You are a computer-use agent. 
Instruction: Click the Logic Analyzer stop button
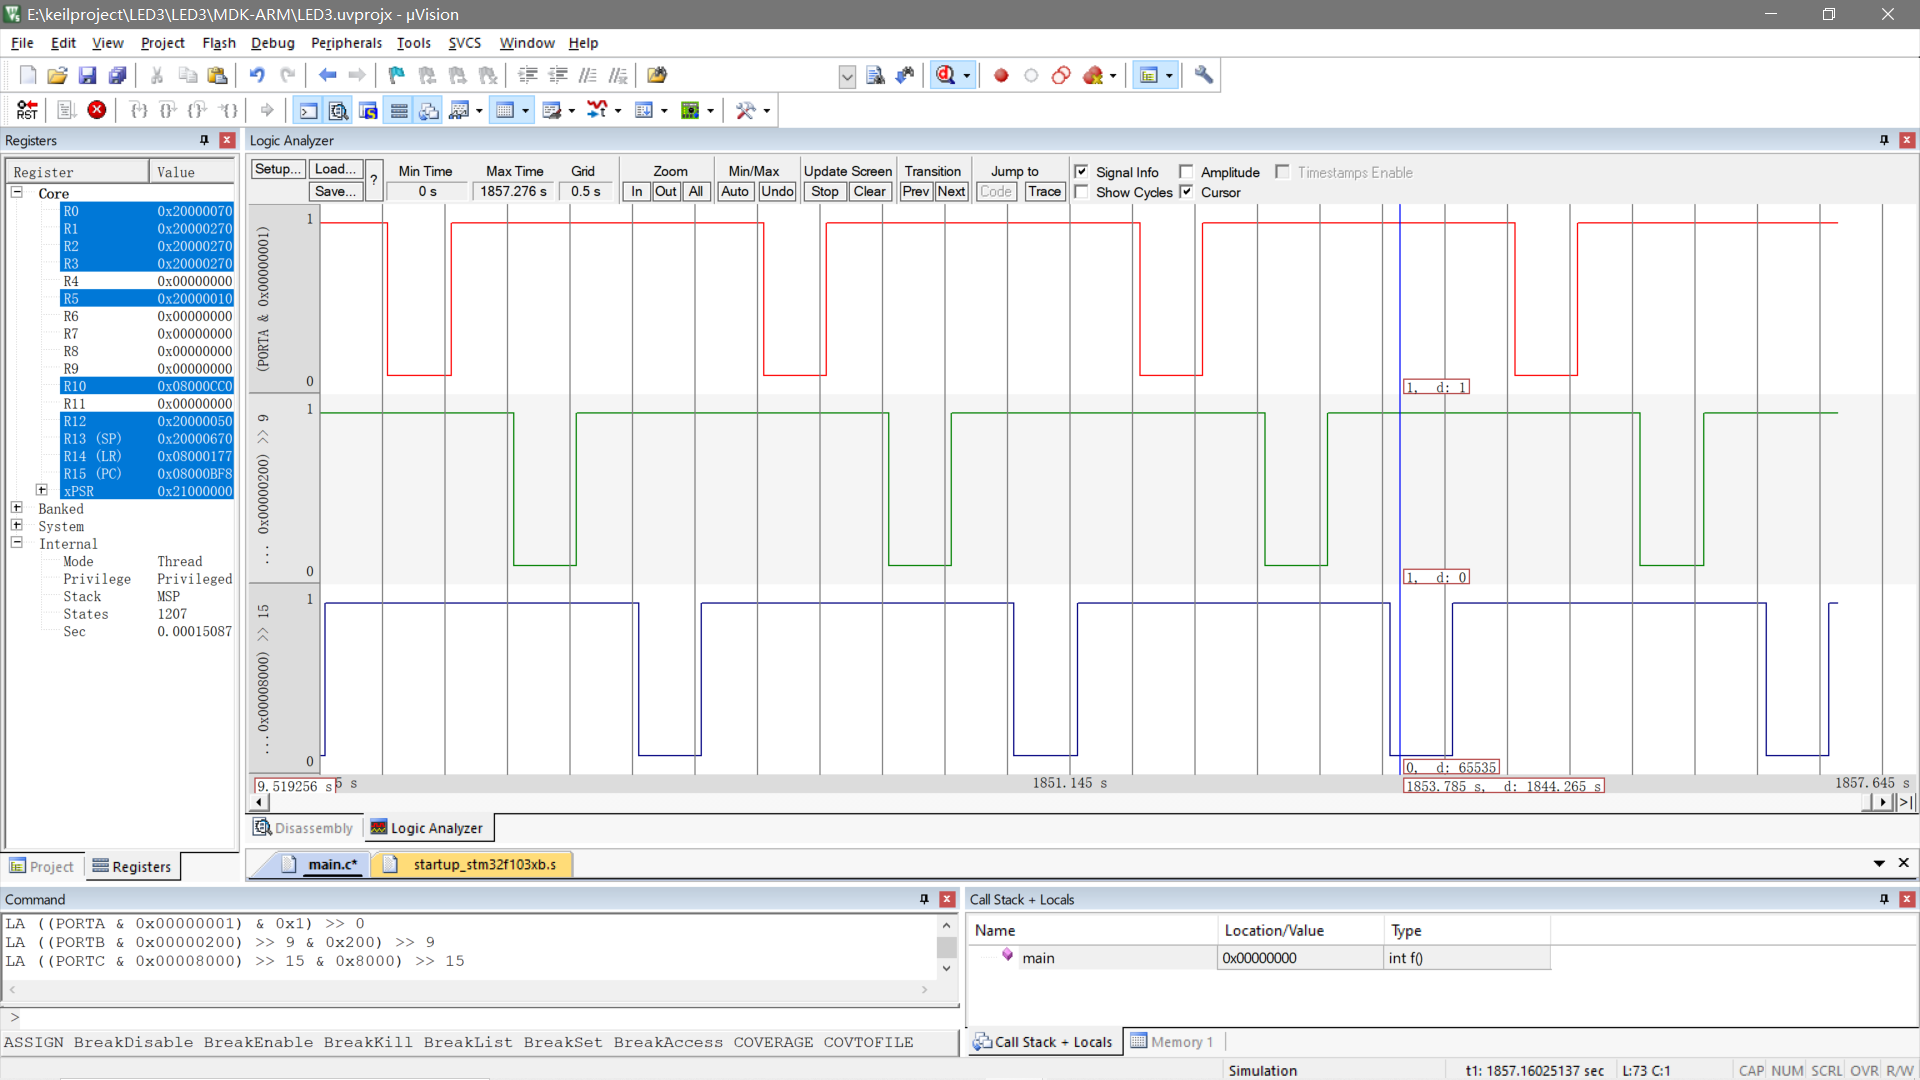(x=824, y=191)
